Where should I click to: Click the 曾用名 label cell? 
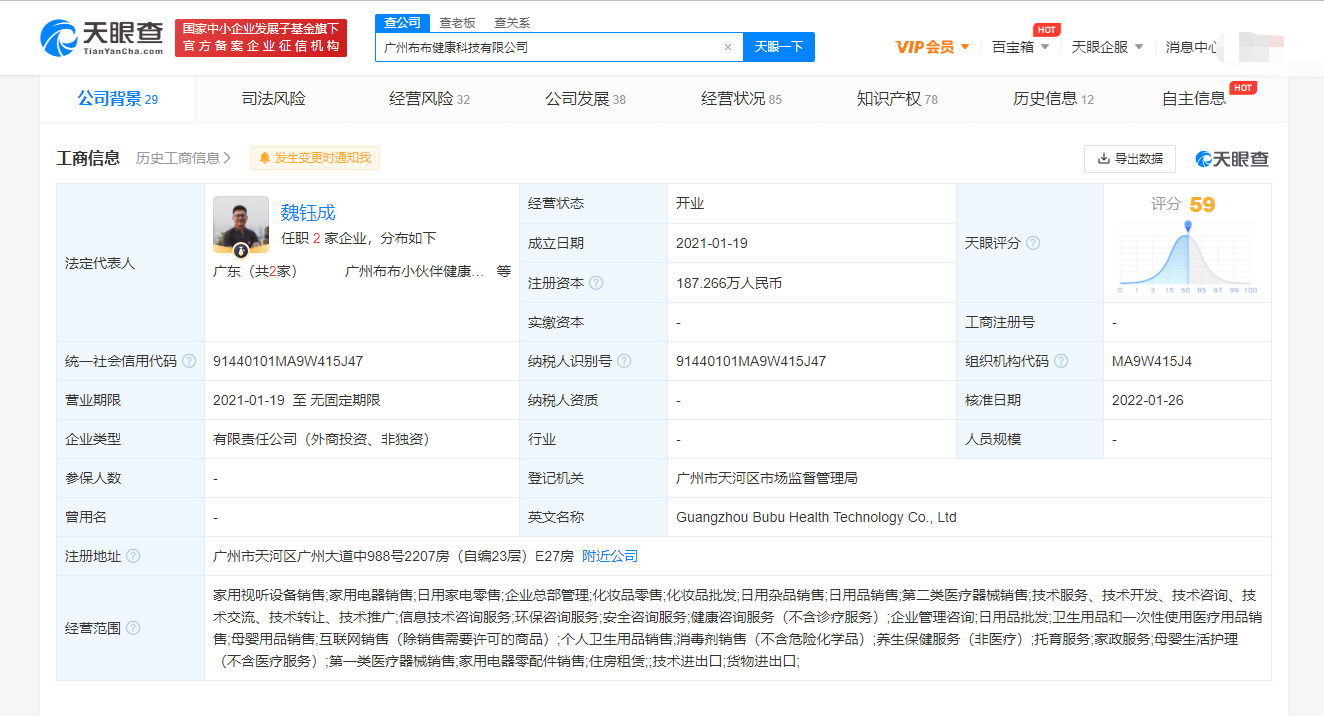131,517
